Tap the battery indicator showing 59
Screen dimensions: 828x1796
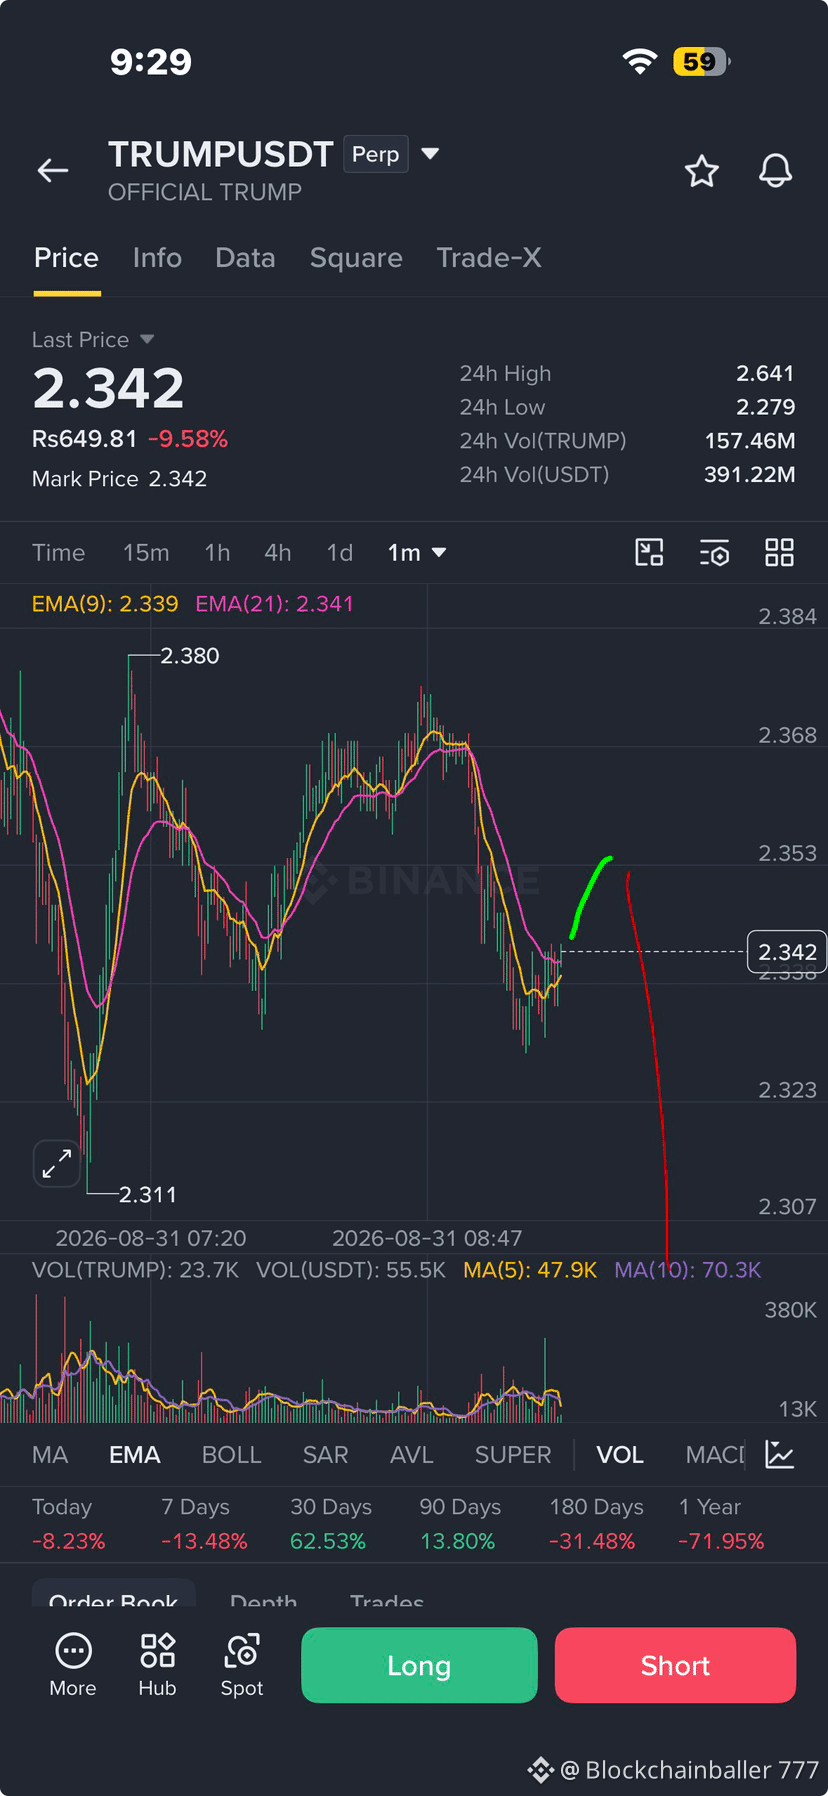click(701, 61)
